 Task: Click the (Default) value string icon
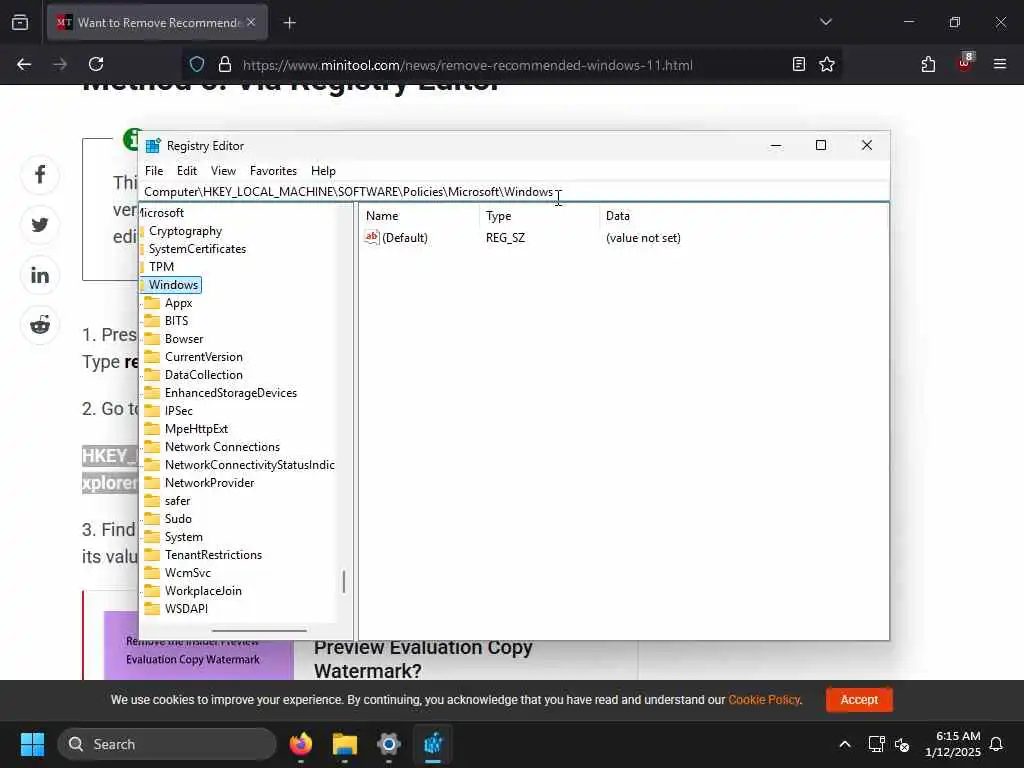click(372, 238)
